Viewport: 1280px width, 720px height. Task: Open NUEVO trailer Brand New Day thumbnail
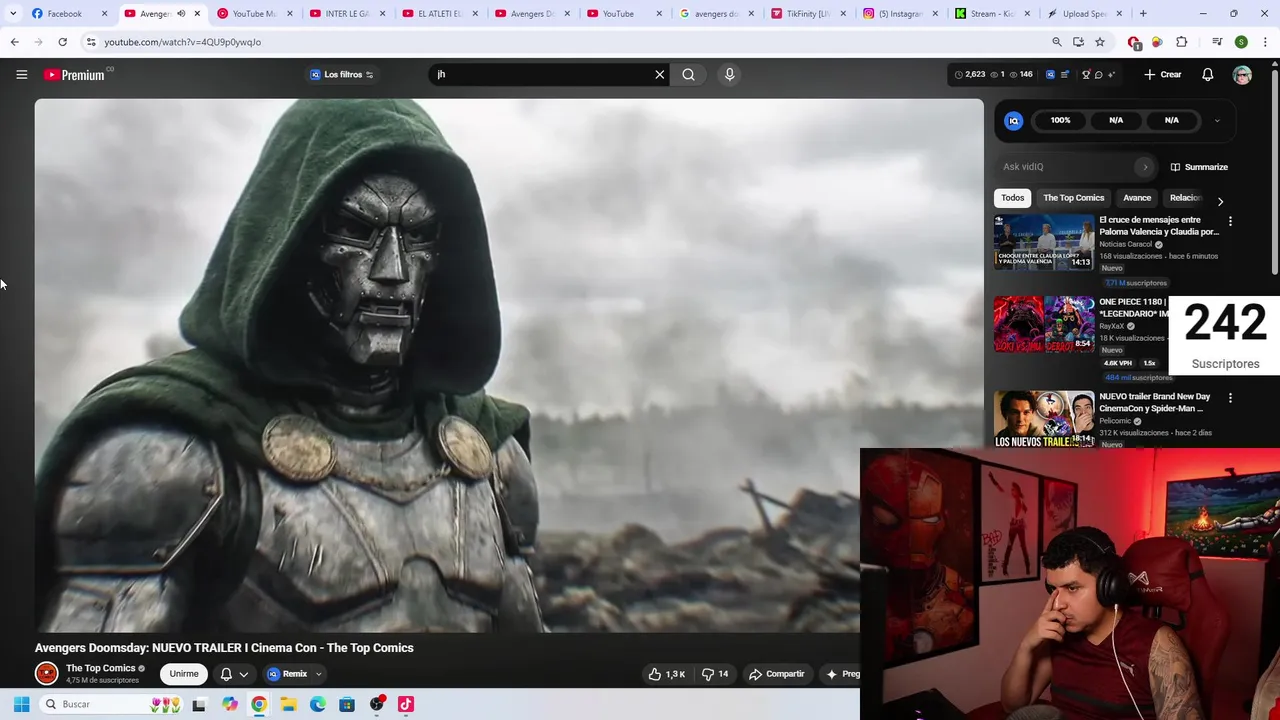[x=1044, y=419]
